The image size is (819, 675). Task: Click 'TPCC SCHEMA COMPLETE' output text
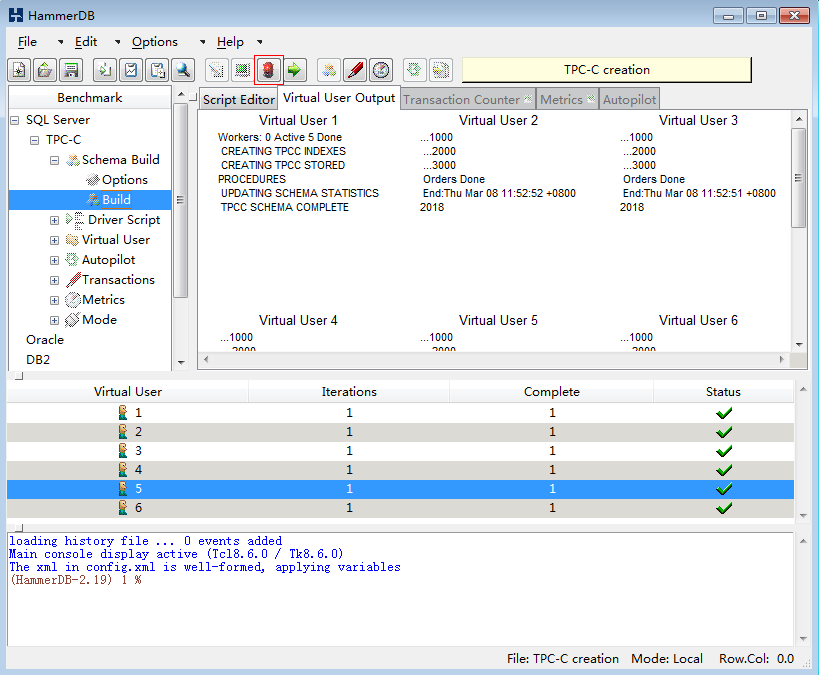point(285,207)
